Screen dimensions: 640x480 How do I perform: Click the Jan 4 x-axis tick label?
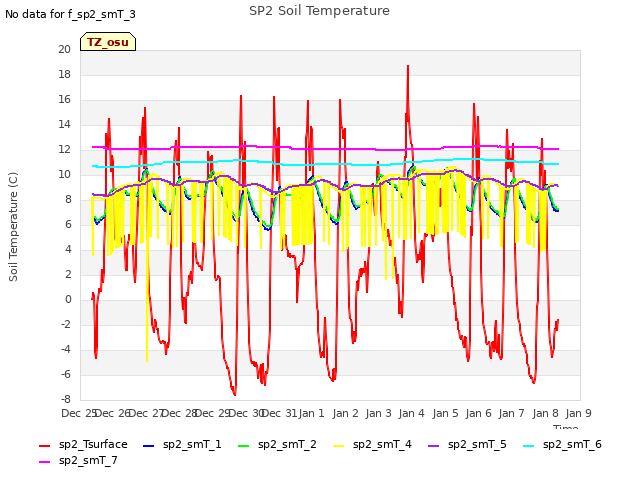[411, 413]
